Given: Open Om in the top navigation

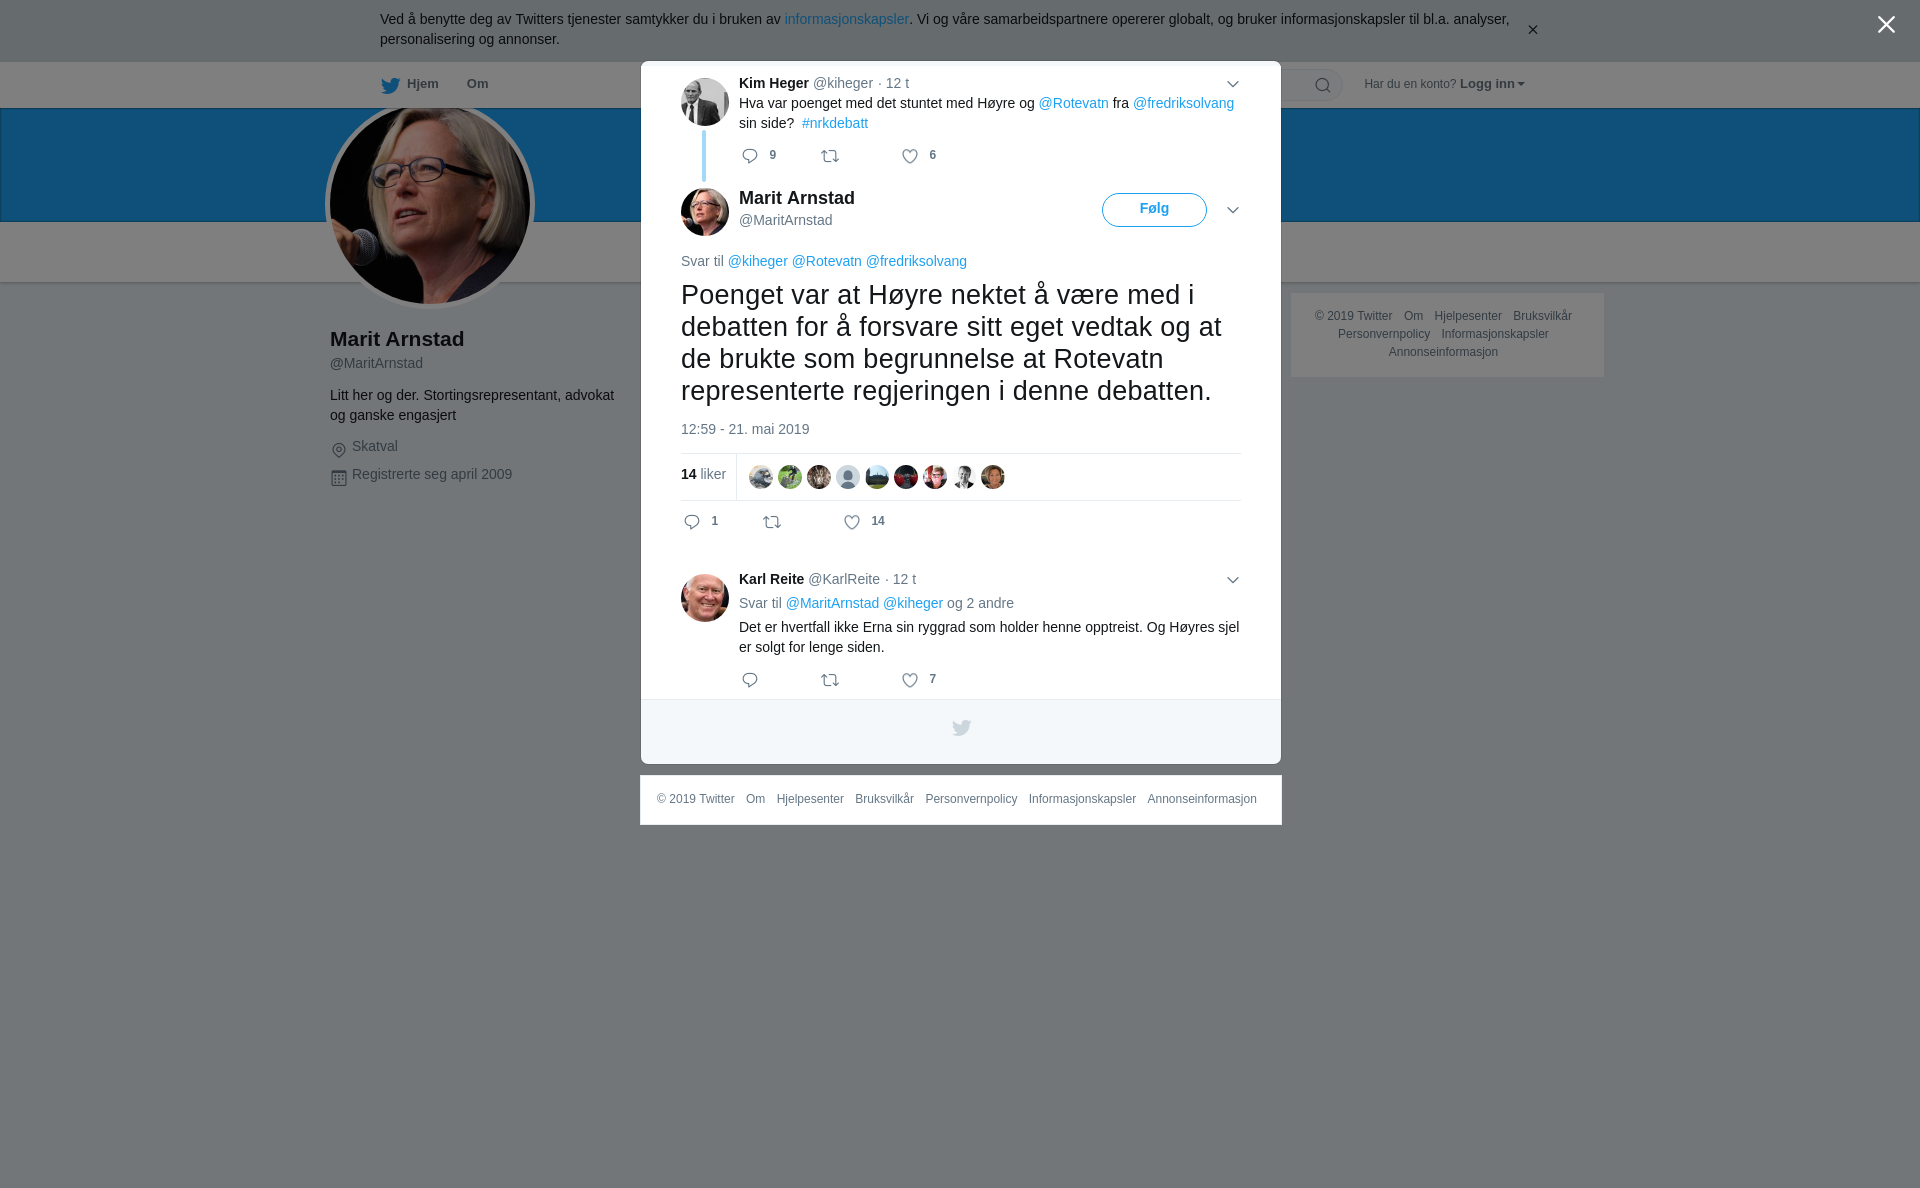Looking at the screenshot, I should pyautogui.click(x=477, y=84).
